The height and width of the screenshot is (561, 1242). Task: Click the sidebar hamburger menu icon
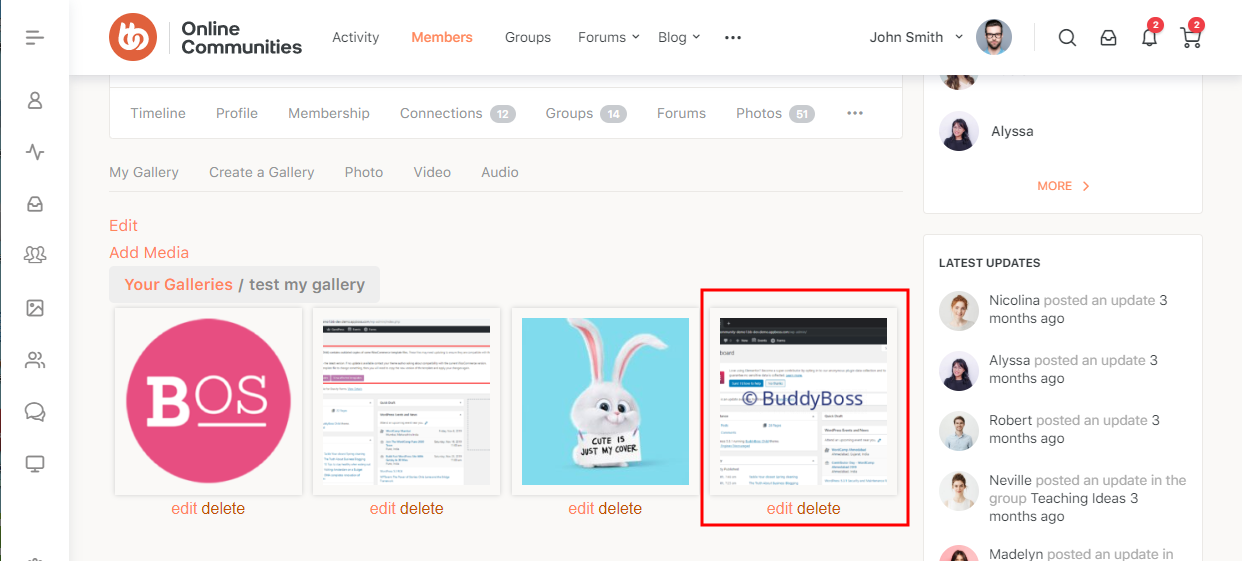coord(35,38)
